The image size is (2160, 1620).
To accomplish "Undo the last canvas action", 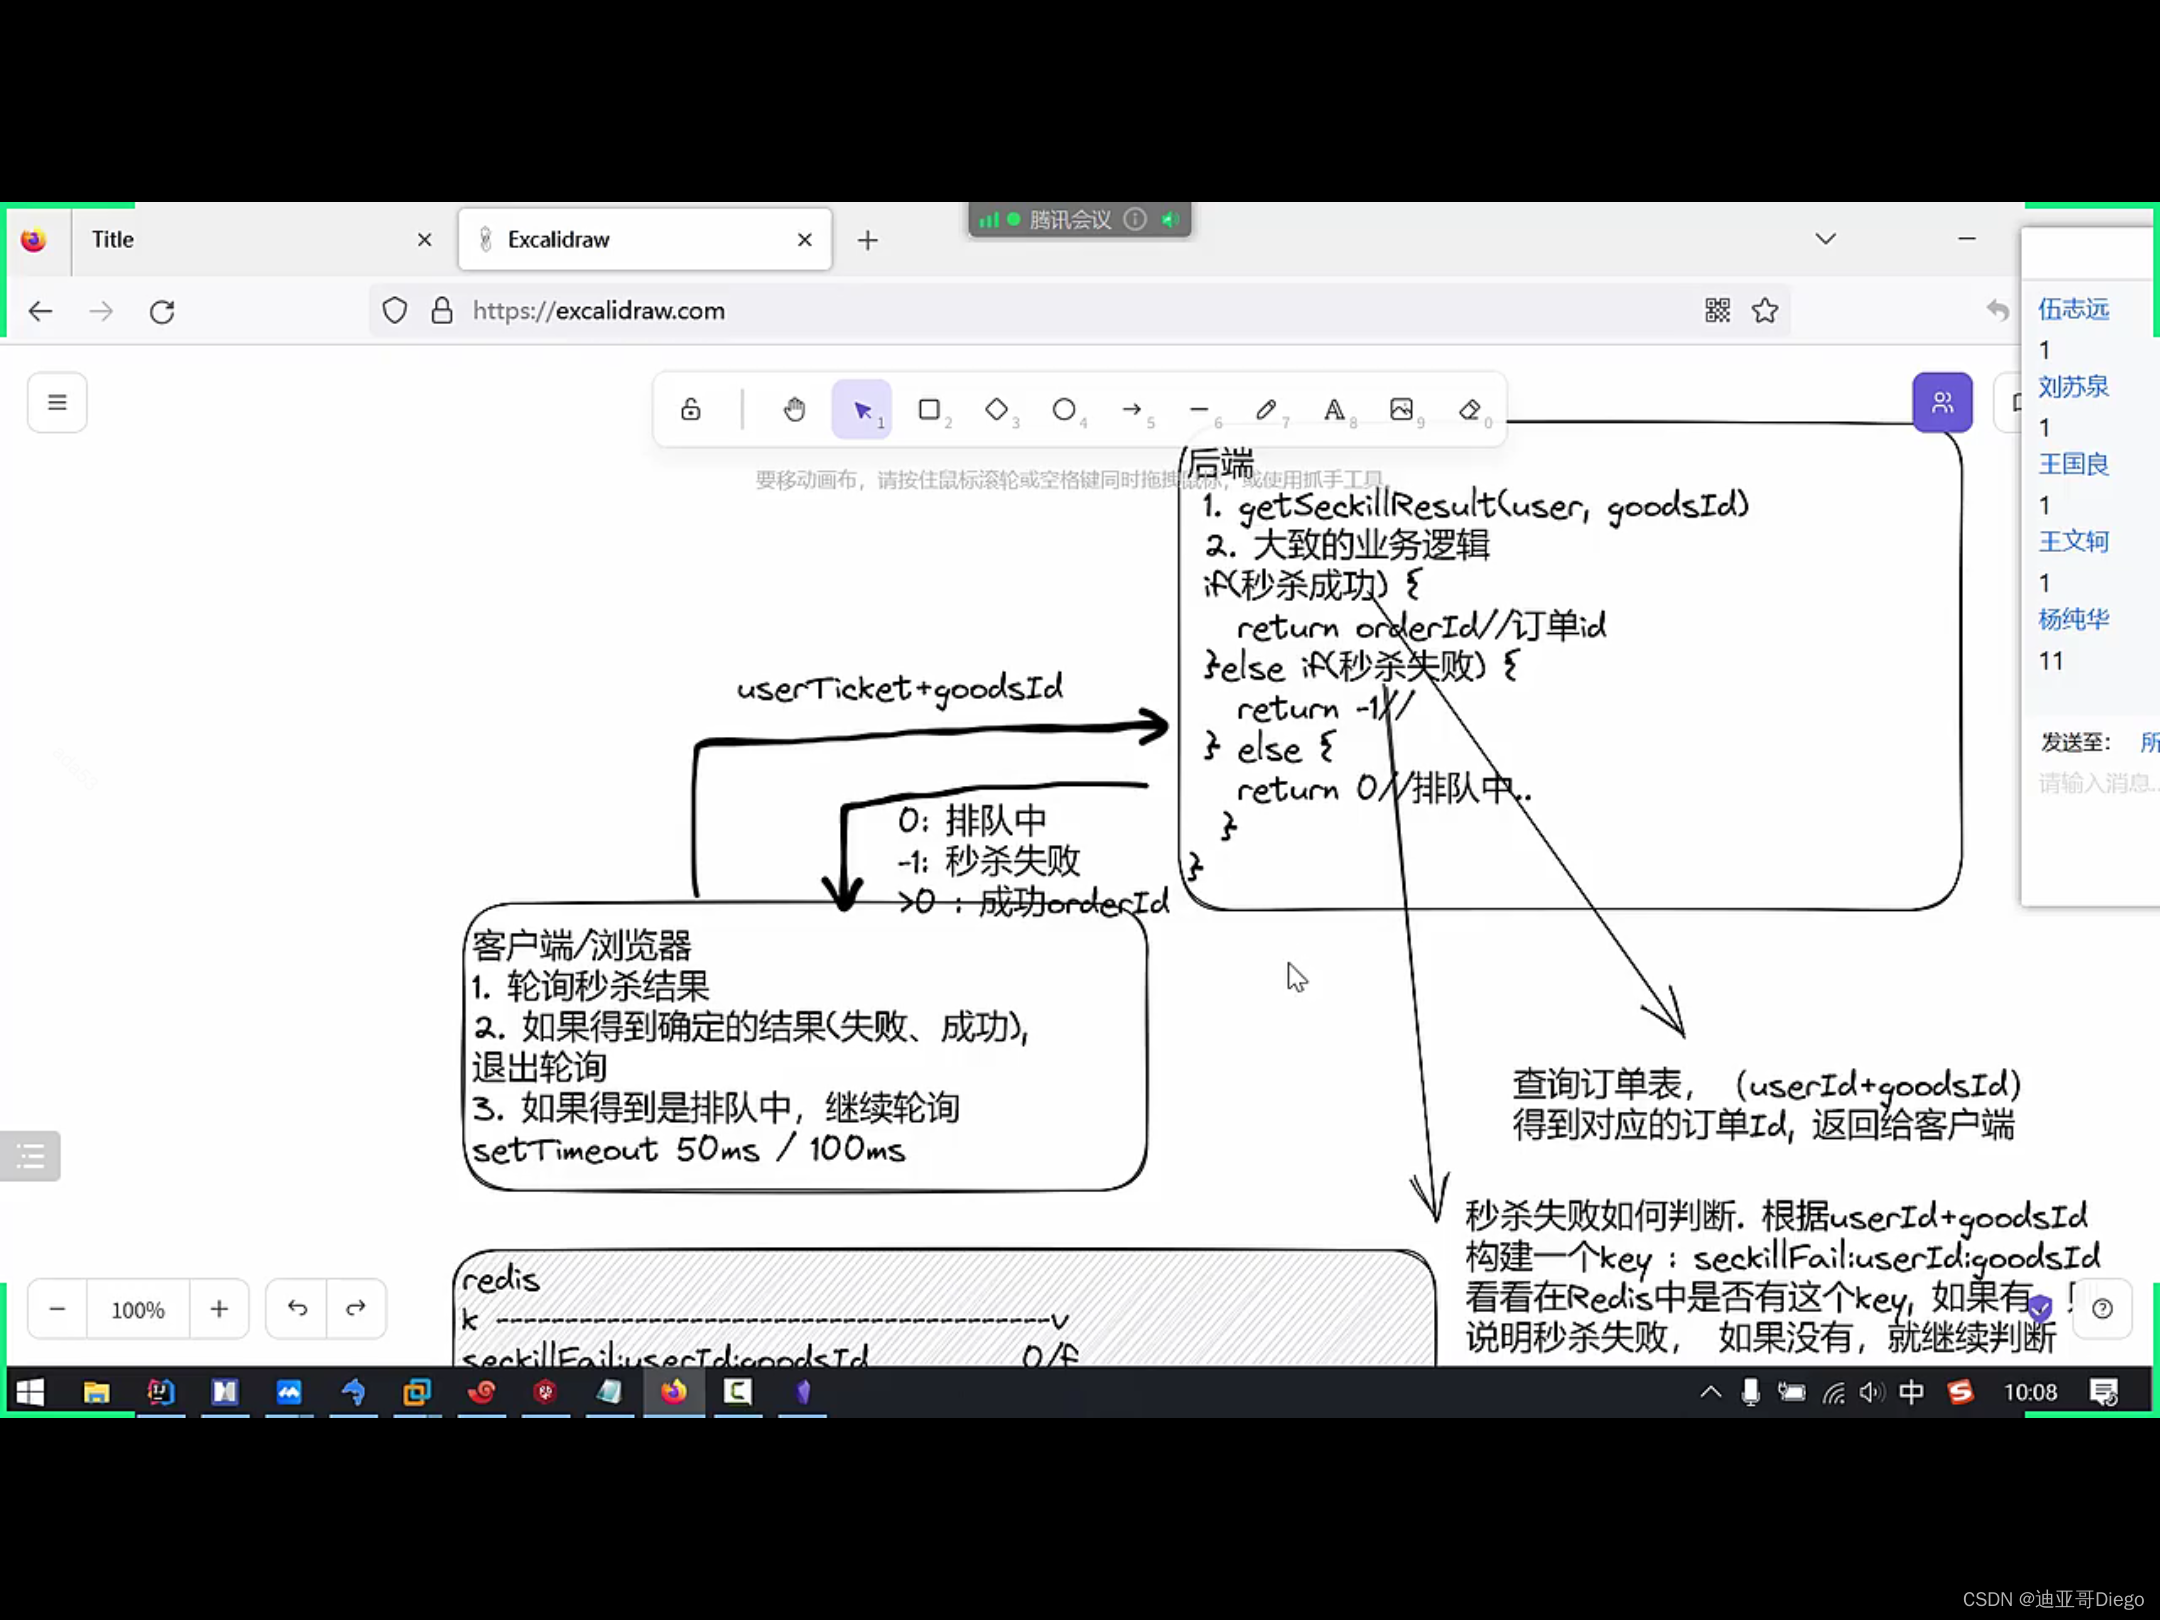I will pyautogui.click(x=297, y=1309).
